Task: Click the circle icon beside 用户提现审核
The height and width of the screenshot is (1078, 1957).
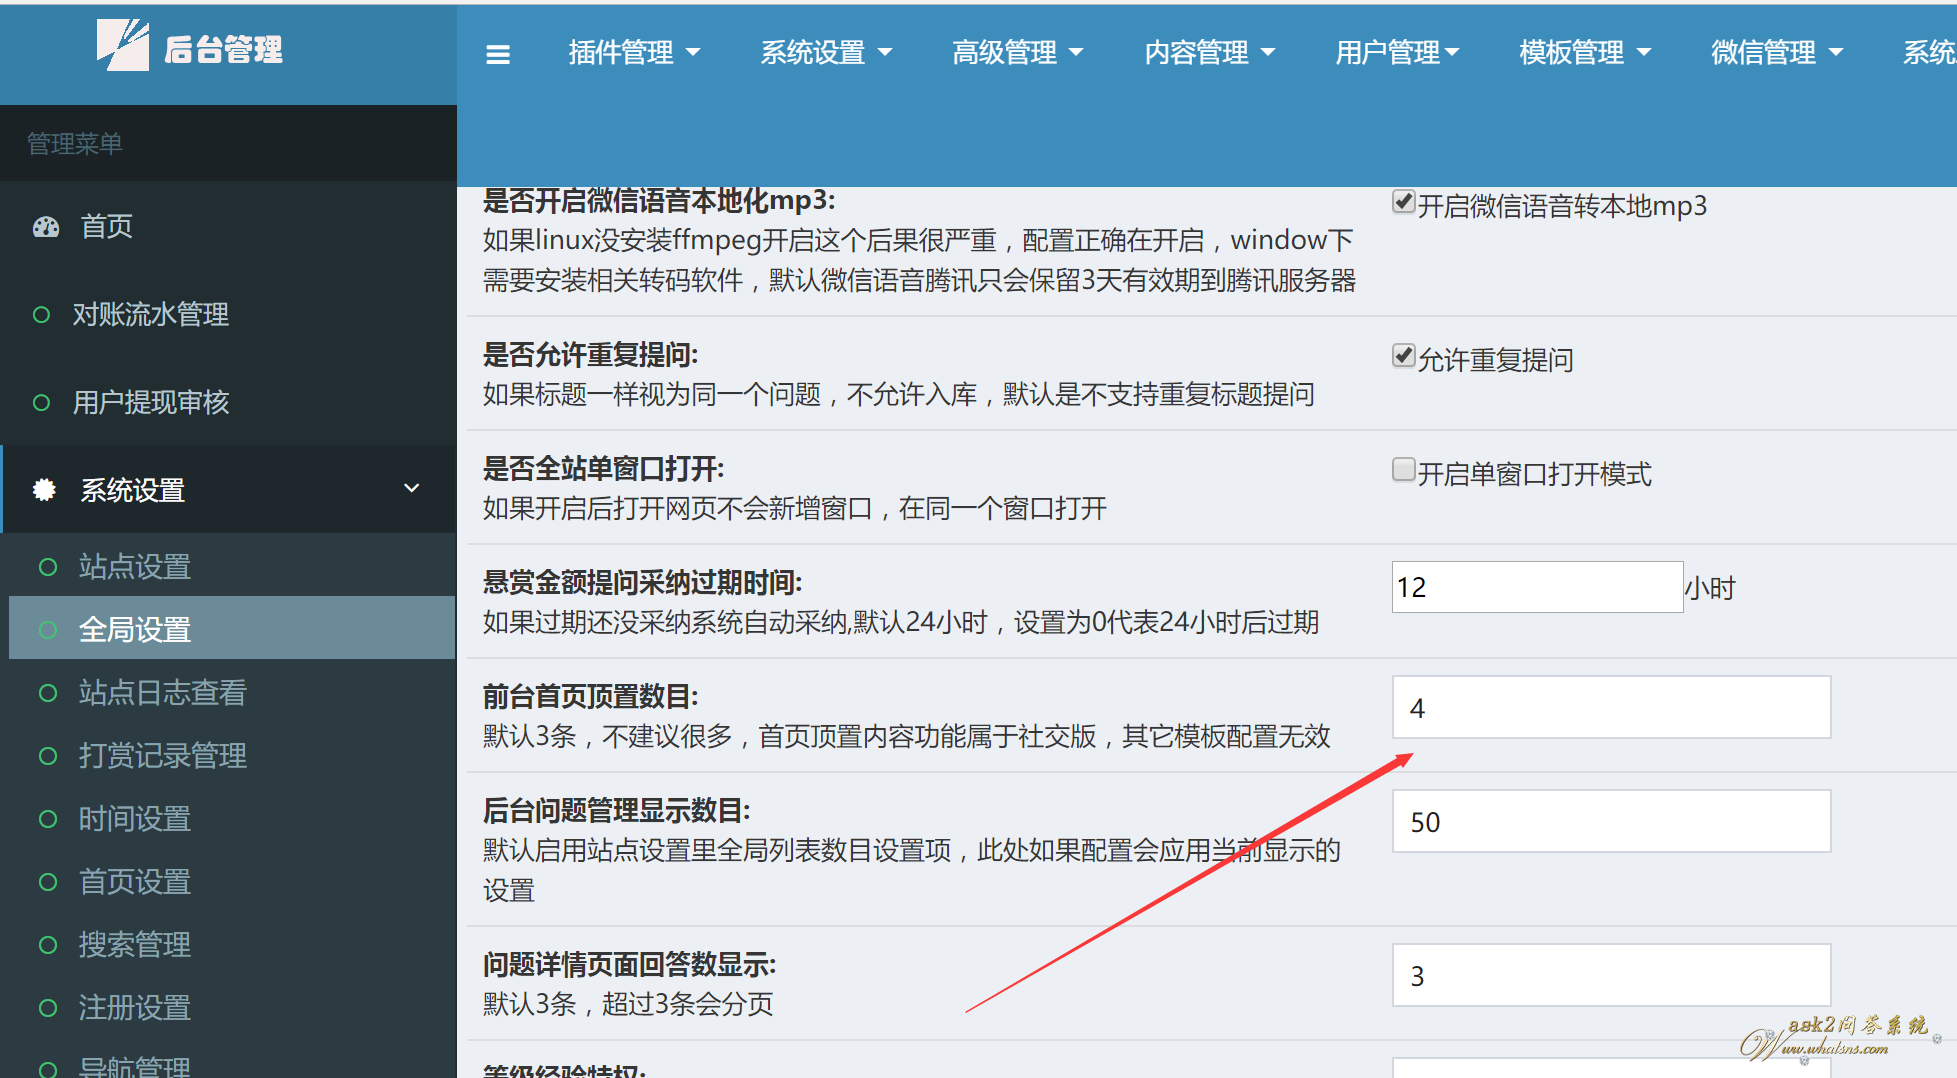Action: point(41,403)
